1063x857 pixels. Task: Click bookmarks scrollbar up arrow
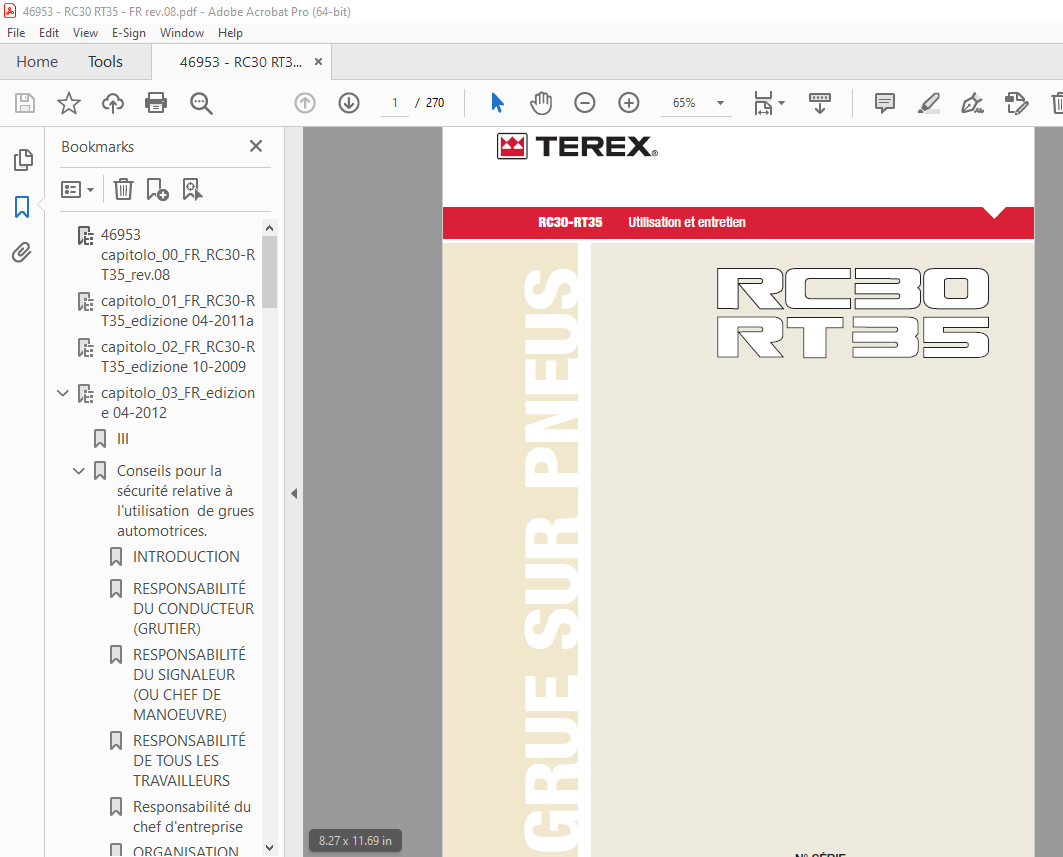pos(269,228)
